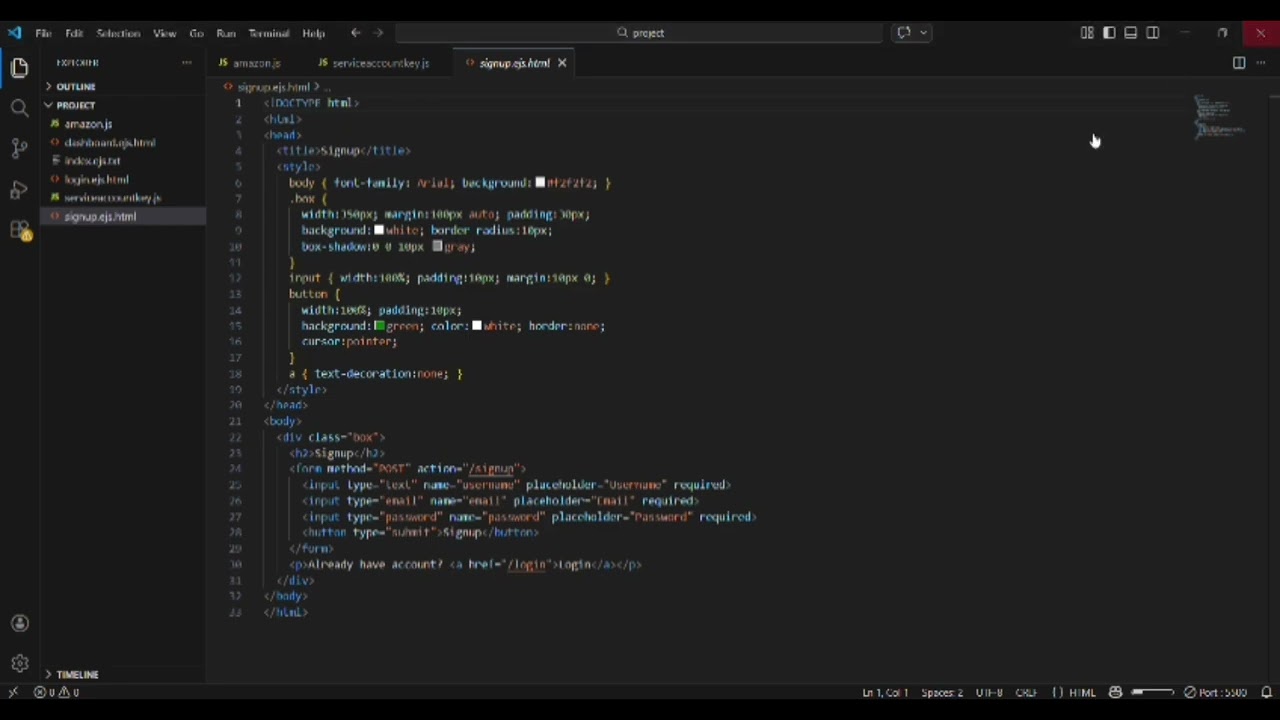
Task: Open the Accounts menu icon
Action: coord(19,623)
